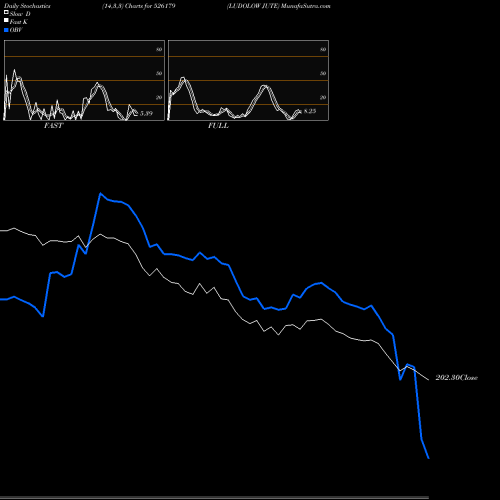Click the 'Fast K' legend label
Screen dimensions: 500x500
[x=19, y=22]
